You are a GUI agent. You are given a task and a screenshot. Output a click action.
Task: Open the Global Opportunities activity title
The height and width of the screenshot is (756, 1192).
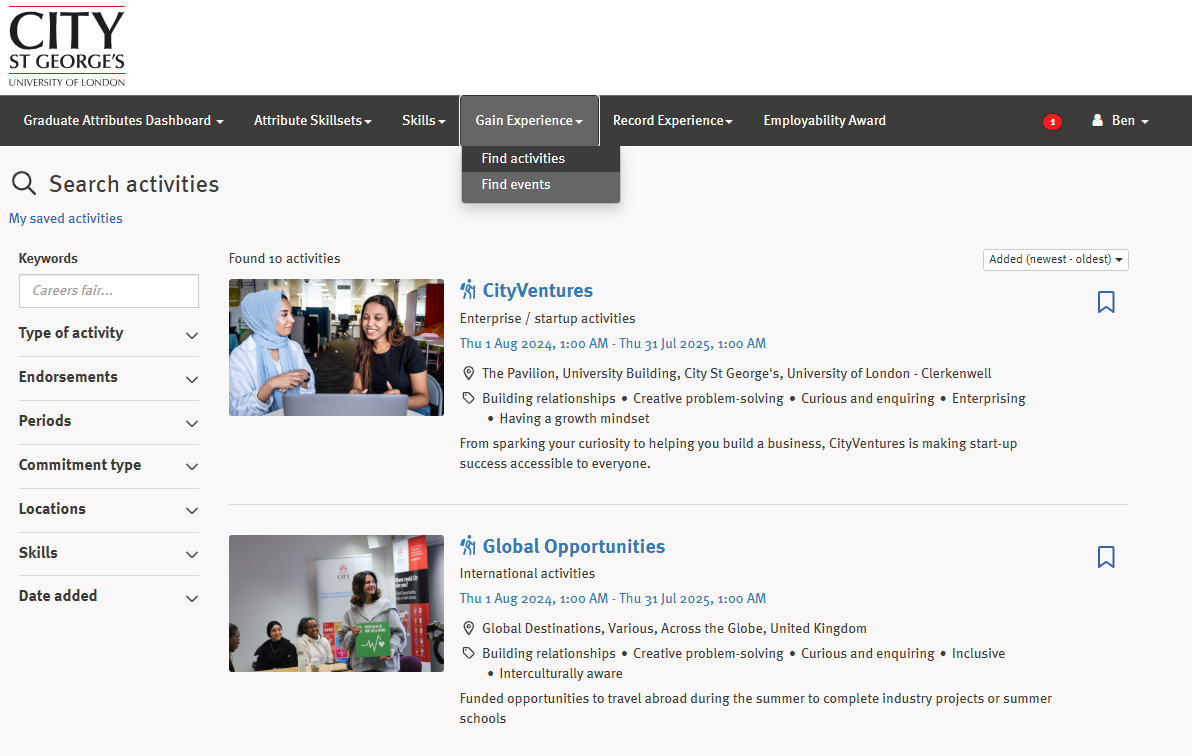tap(573, 546)
